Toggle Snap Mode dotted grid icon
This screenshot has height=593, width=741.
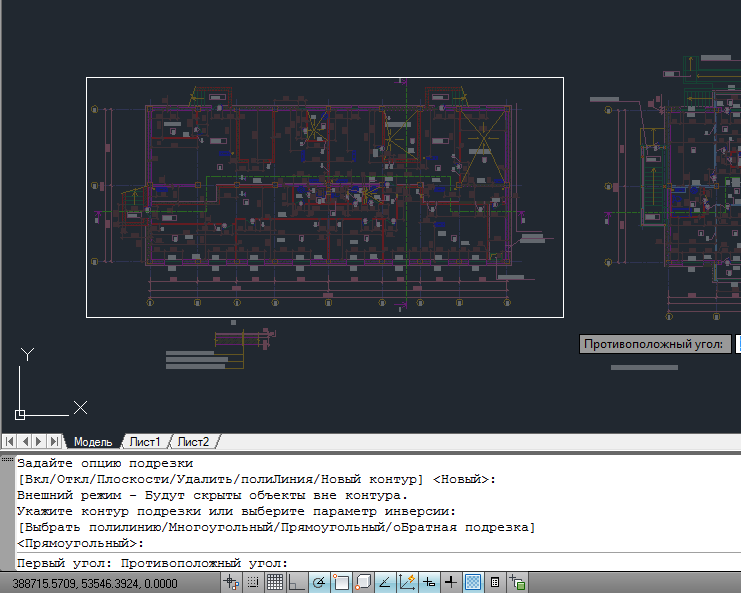pos(252,582)
